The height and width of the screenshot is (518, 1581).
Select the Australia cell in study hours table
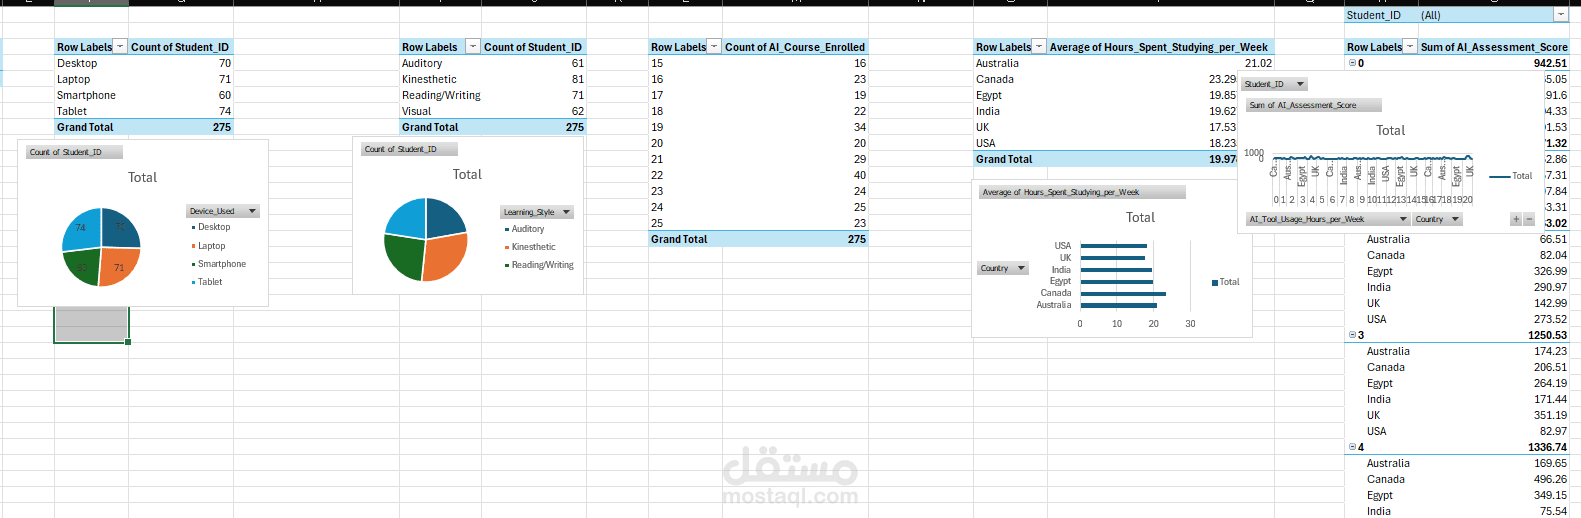(x=1010, y=63)
